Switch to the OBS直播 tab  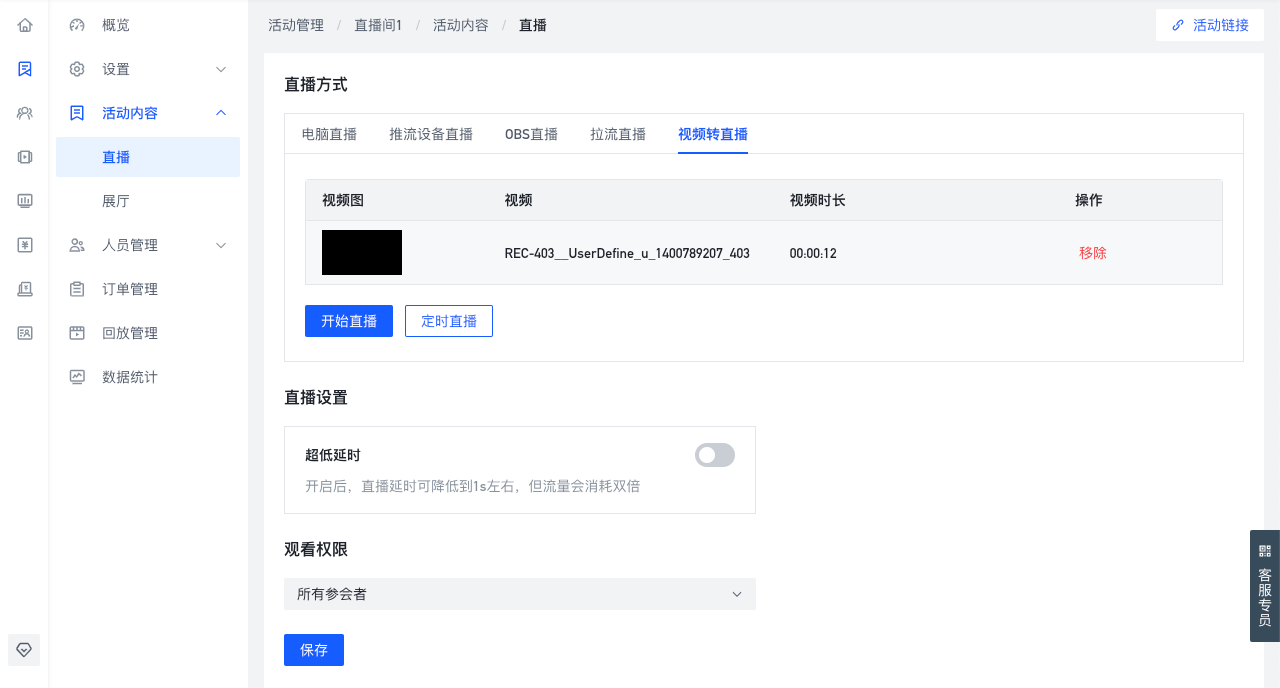click(x=531, y=134)
